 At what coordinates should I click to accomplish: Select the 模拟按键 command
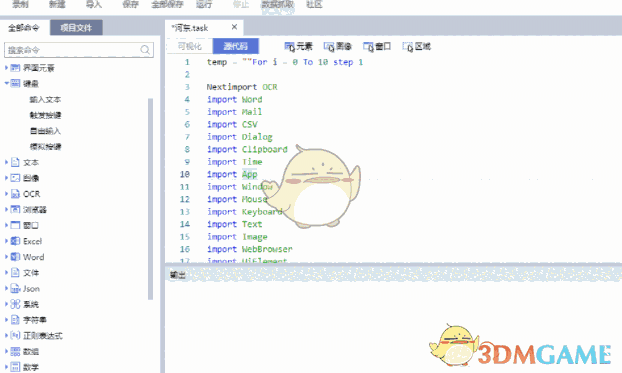45,147
